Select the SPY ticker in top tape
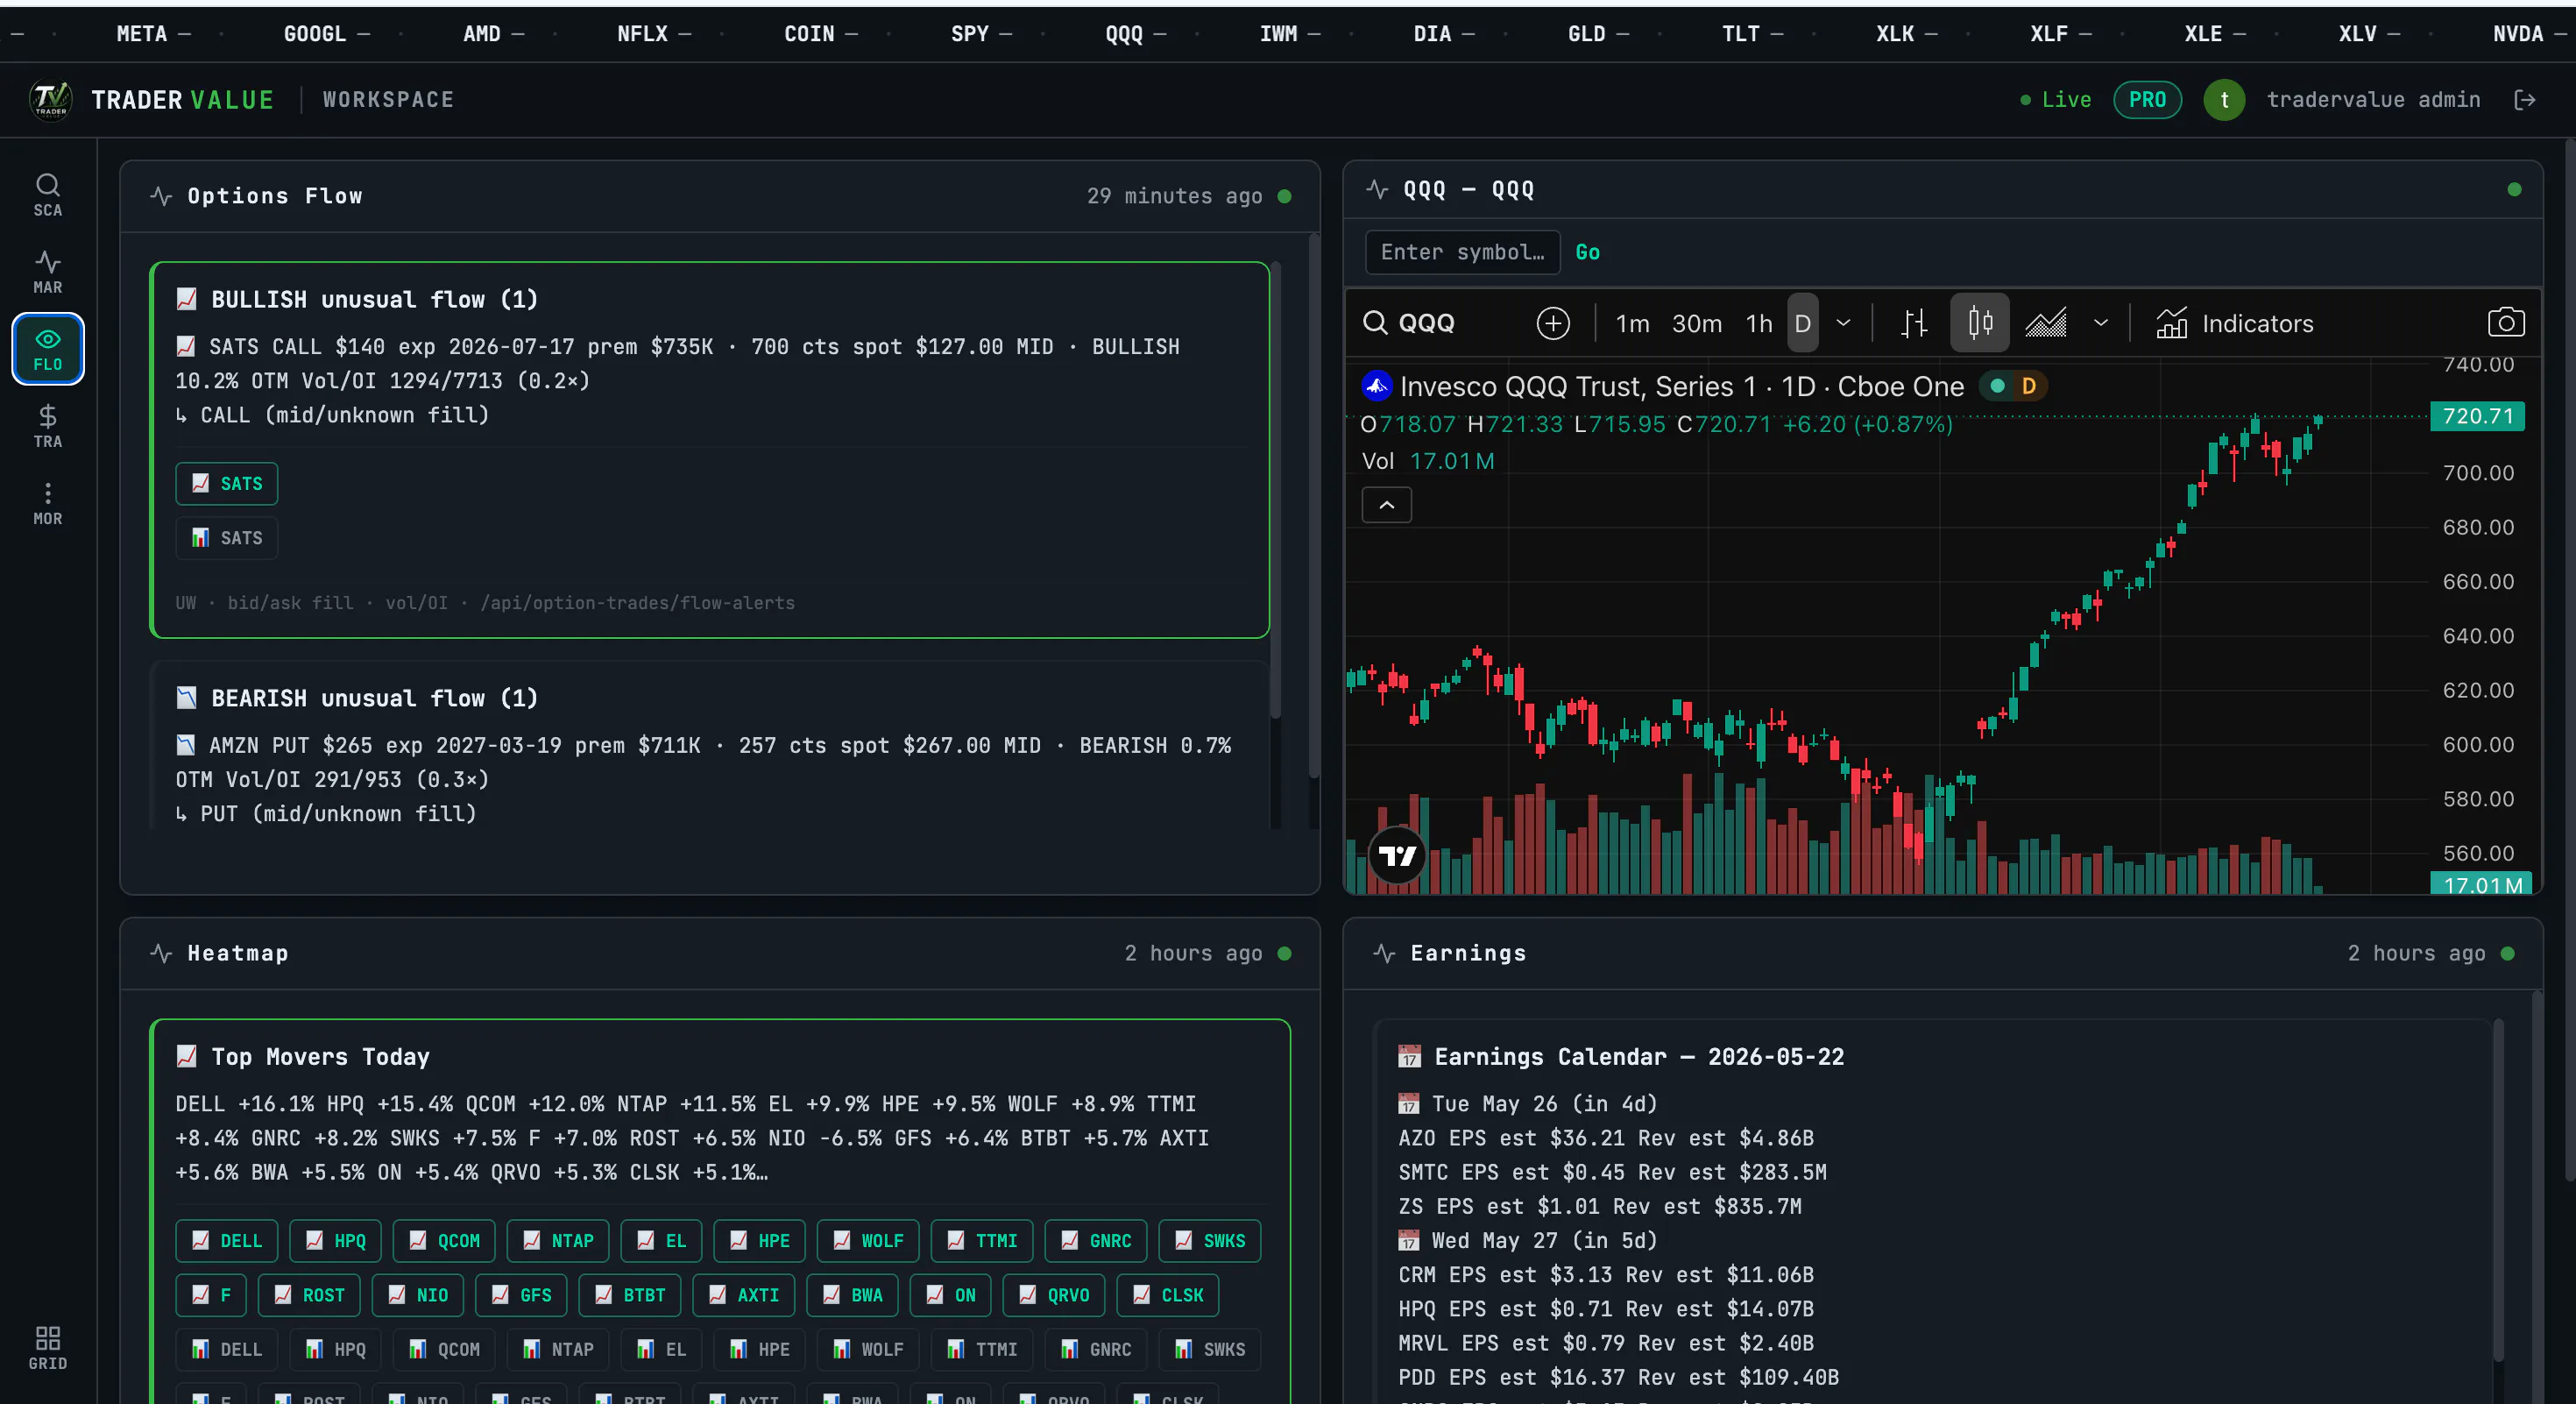This screenshot has width=2576, height=1404. coord(981,33)
